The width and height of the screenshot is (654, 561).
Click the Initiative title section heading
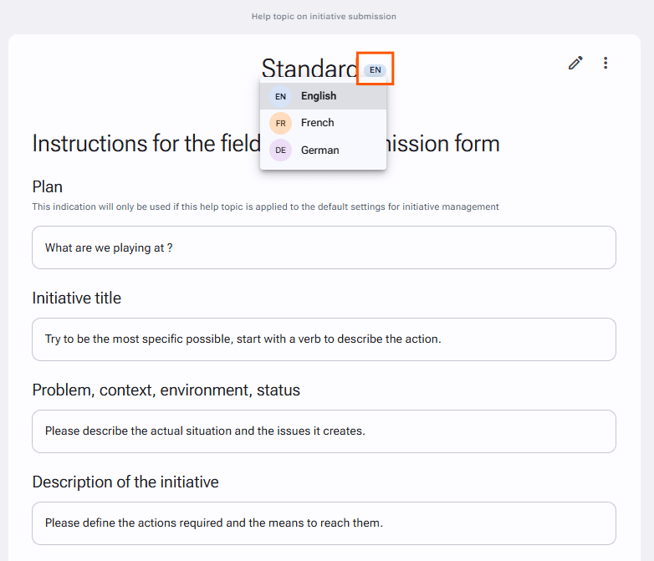point(77,298)
